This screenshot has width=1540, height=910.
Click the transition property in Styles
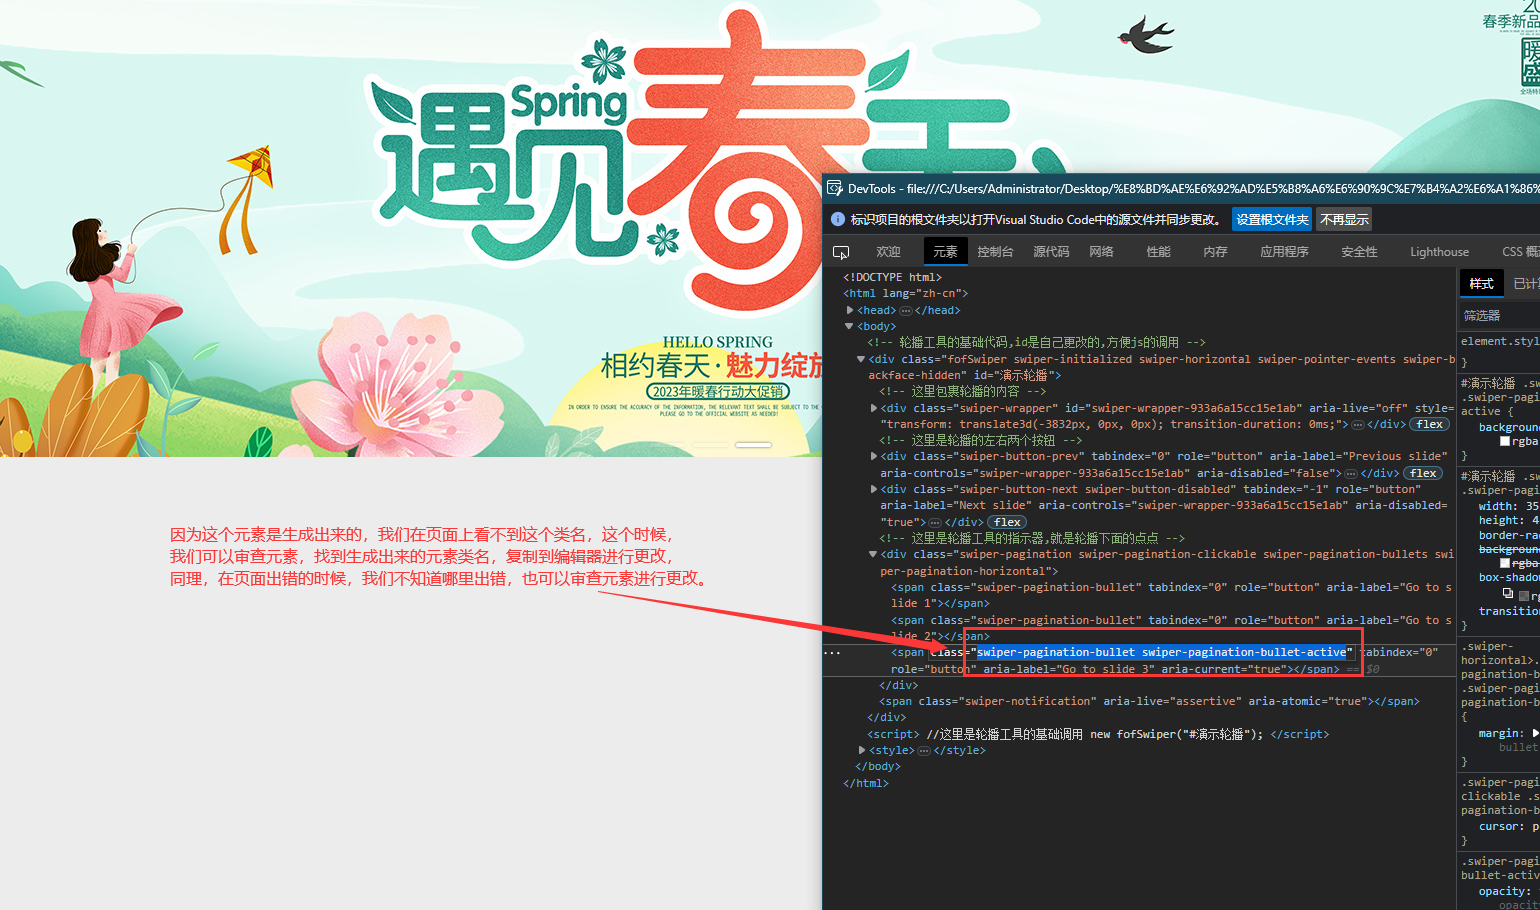click(x=1509, y=611)
